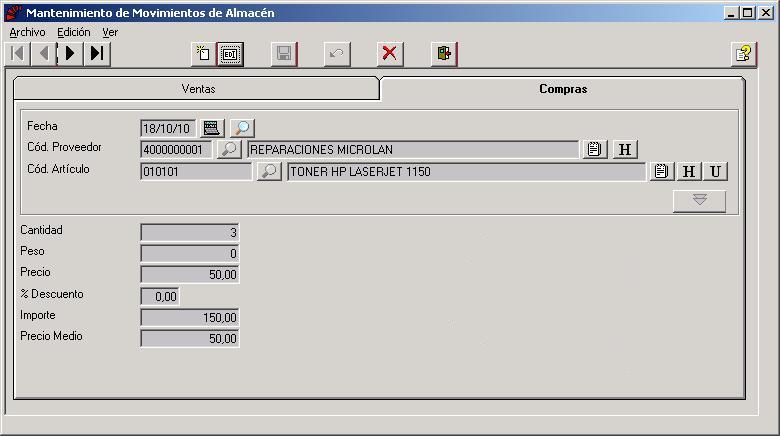Click the application icon in title bar
The width and height of the screenshot is (780, 436).
pos(14,13)
